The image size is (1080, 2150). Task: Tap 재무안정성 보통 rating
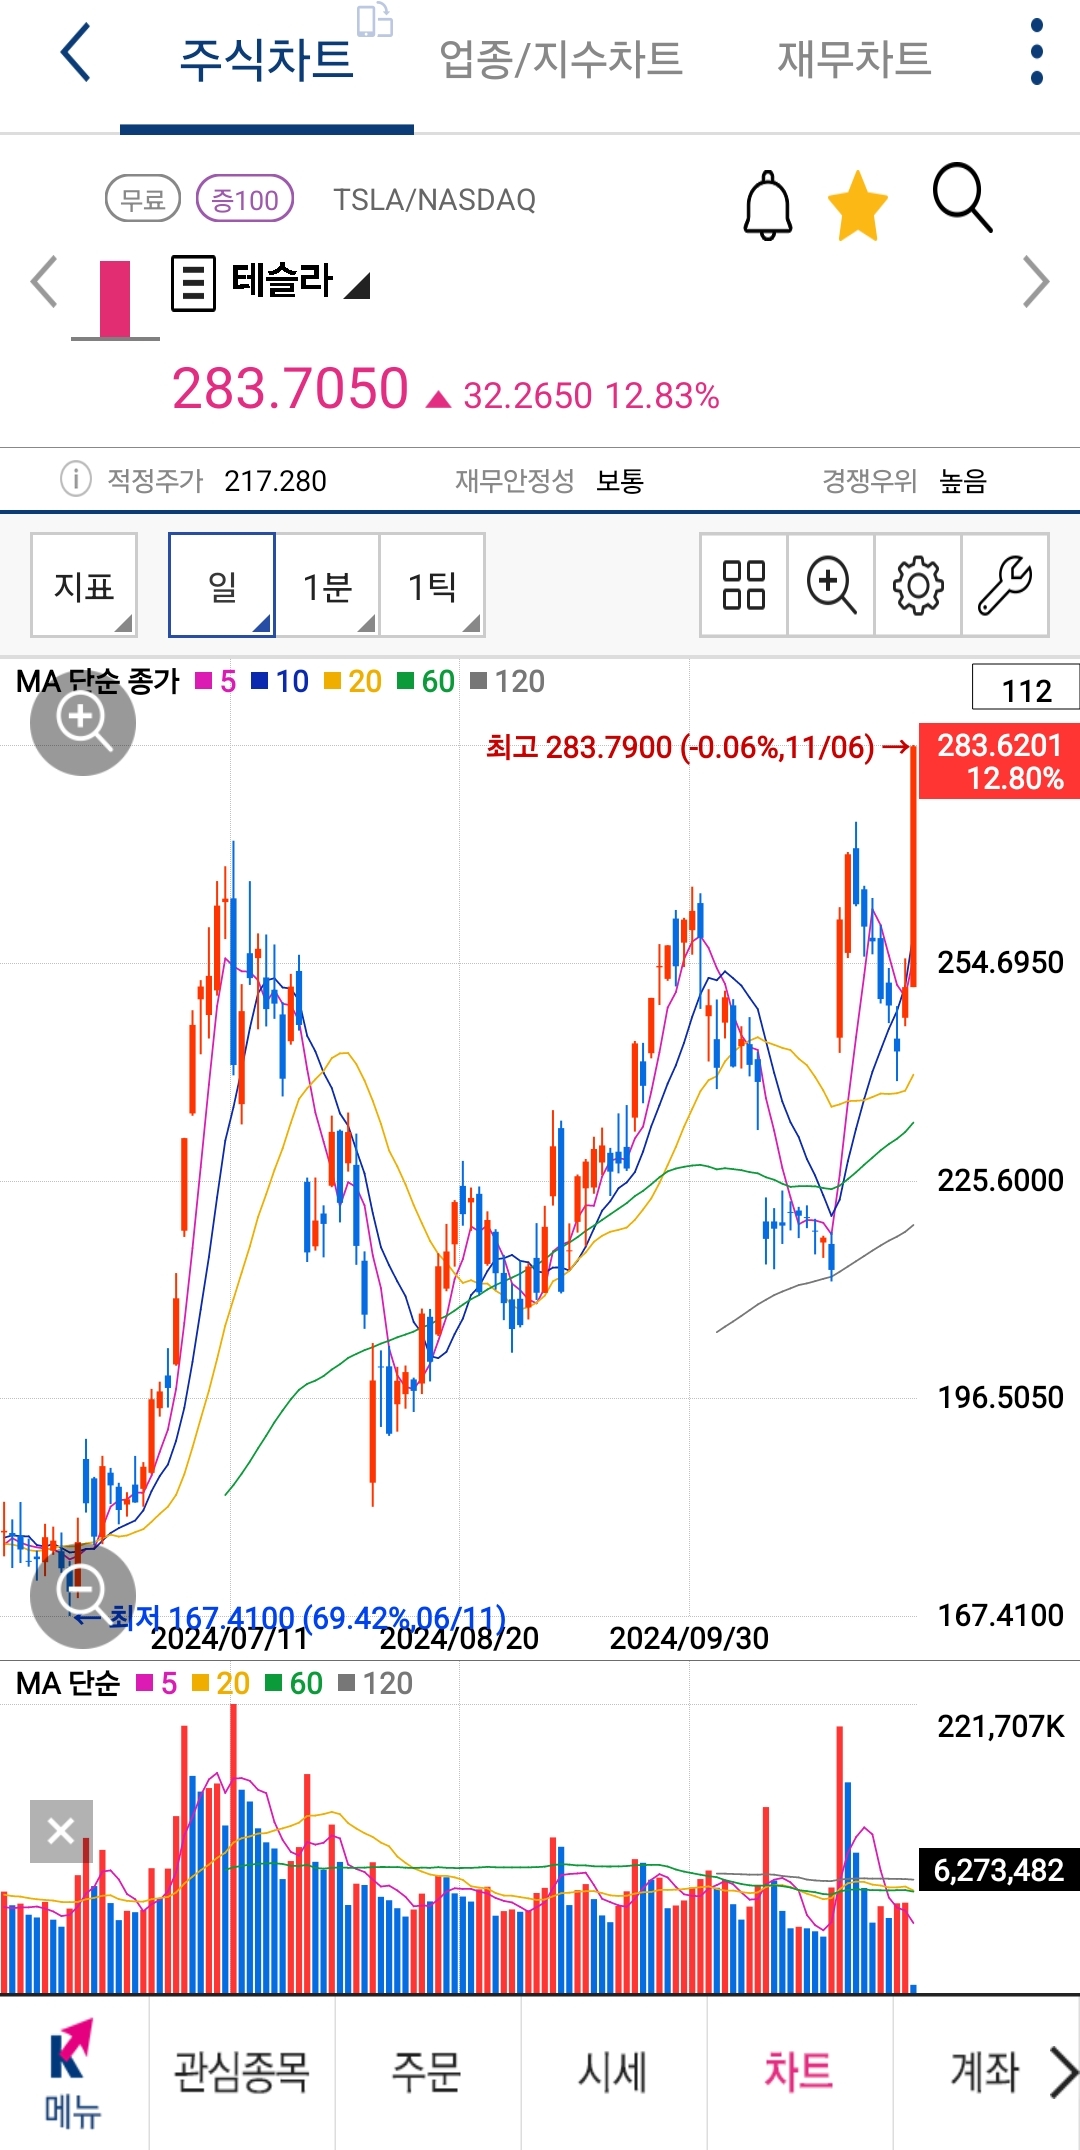coord(549,481)
